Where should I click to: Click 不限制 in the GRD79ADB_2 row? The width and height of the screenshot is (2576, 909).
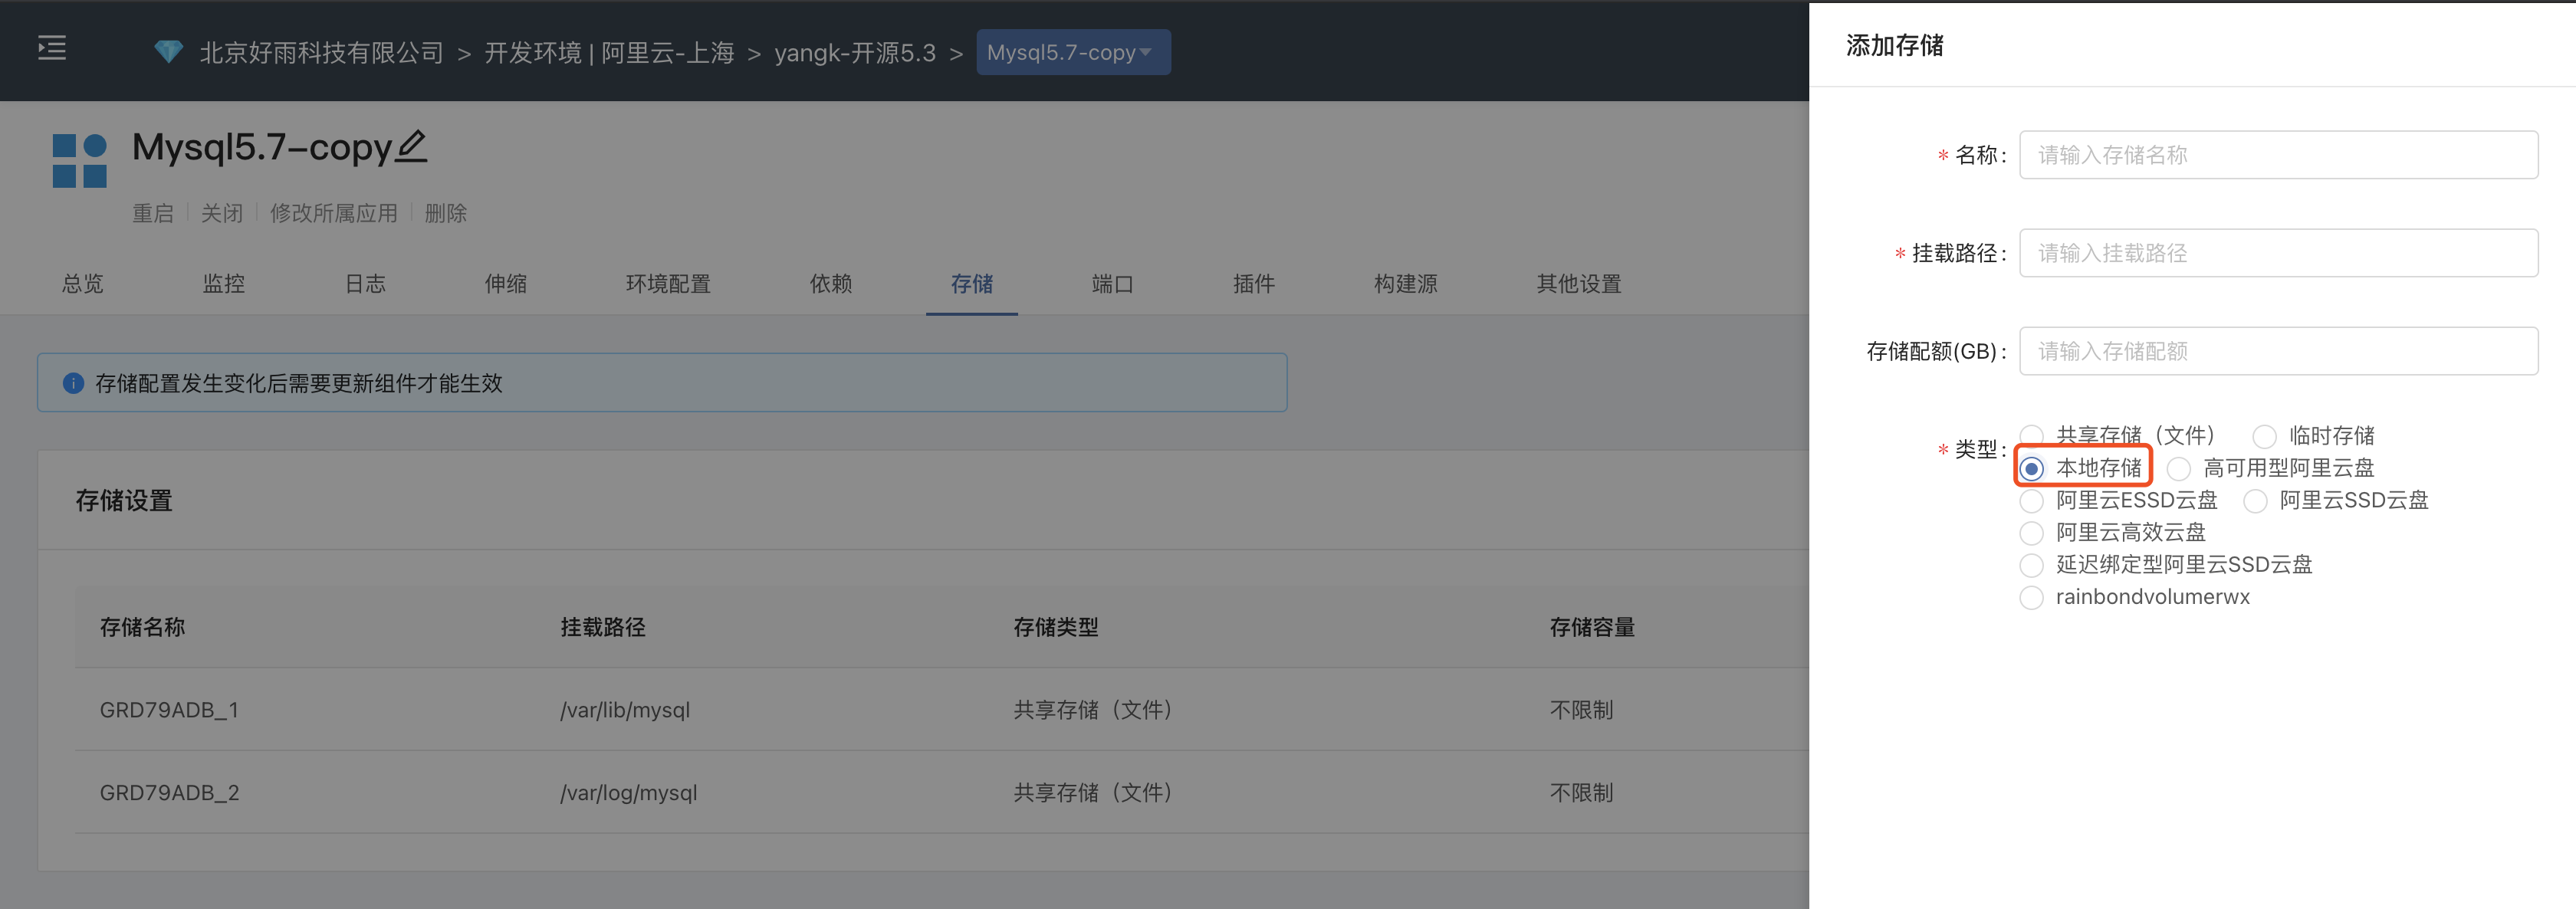click(1581, 793)
